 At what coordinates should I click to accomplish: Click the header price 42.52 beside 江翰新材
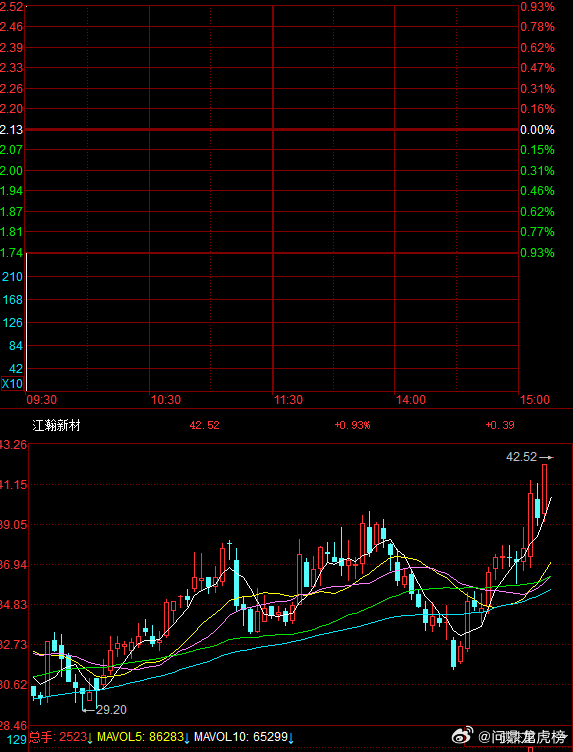tap(204, 425)
